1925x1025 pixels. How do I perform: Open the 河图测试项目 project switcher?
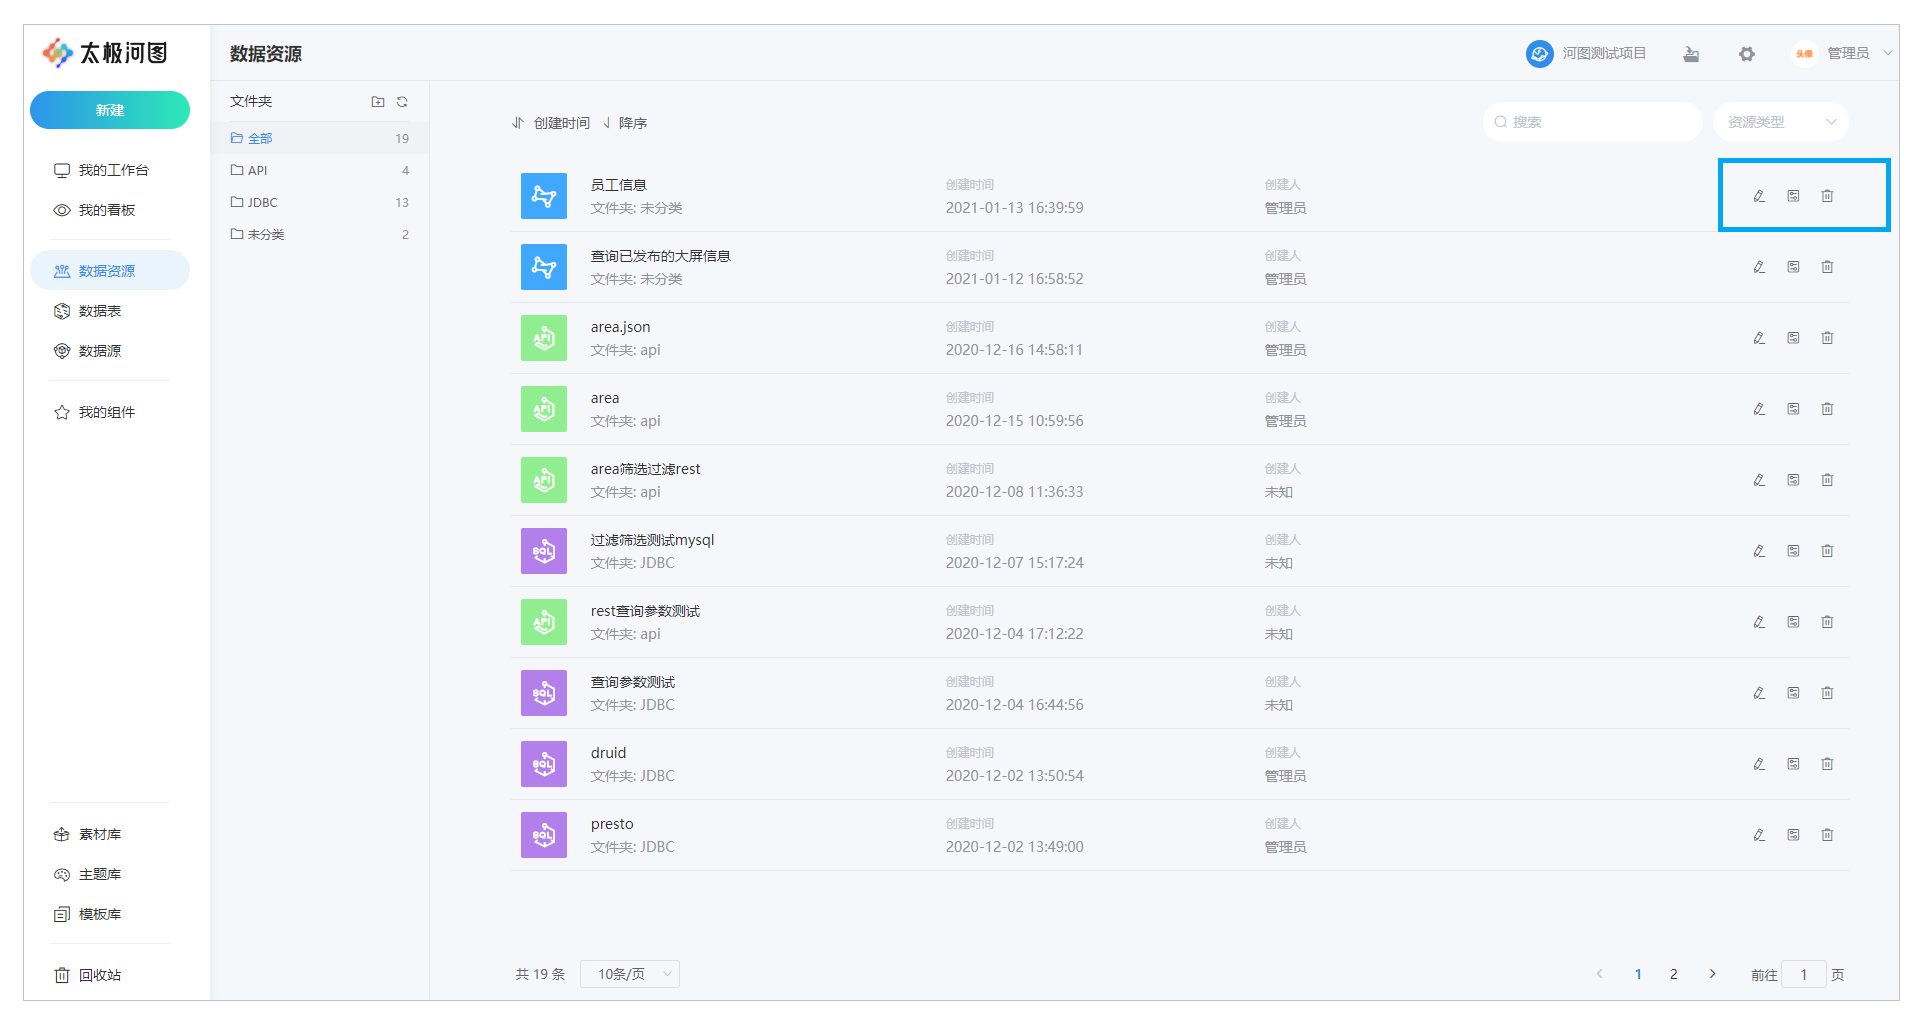1586,54
